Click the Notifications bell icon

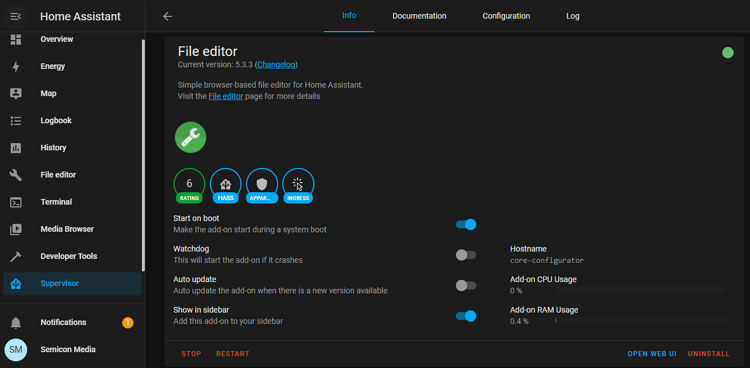[x=16, y=323]
